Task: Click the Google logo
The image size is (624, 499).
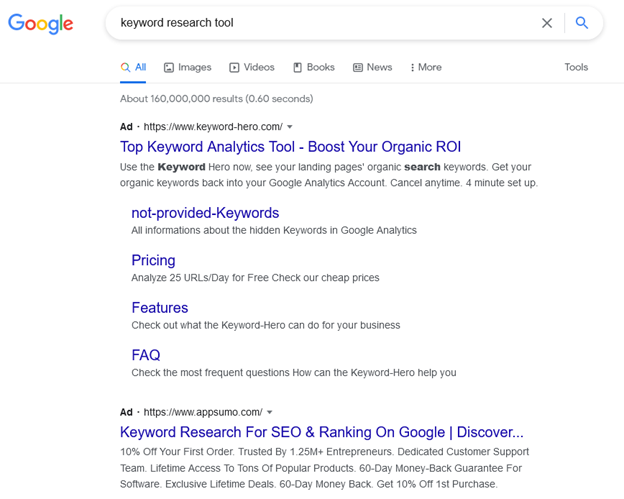Action: click(41, 23)
